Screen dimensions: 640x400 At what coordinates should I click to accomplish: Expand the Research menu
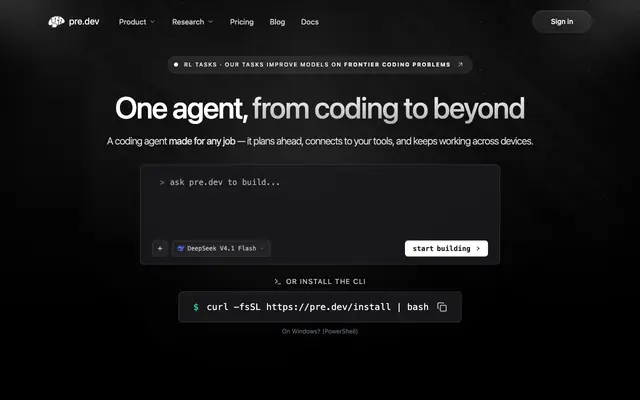point(192,22)
